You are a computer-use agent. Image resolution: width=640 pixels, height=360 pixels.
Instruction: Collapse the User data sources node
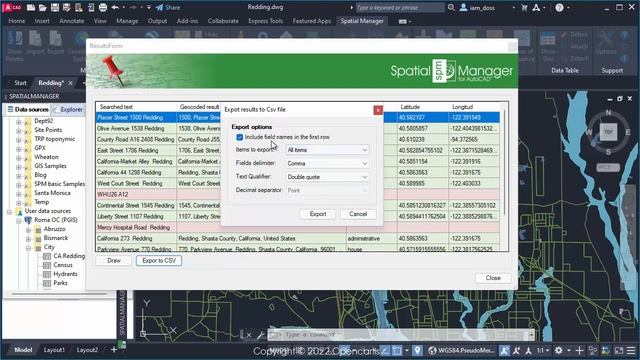pyautogui.click(x=9, y=211)
